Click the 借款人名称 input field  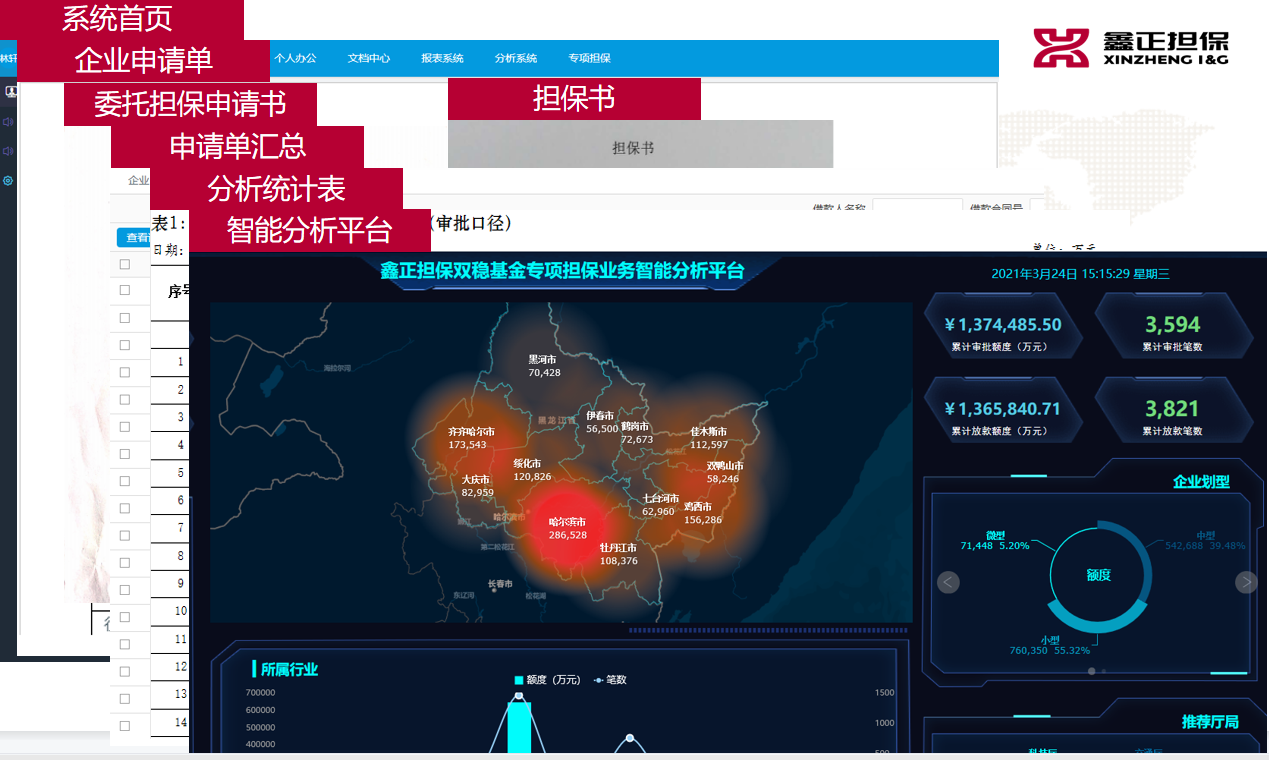coord(916,207)
